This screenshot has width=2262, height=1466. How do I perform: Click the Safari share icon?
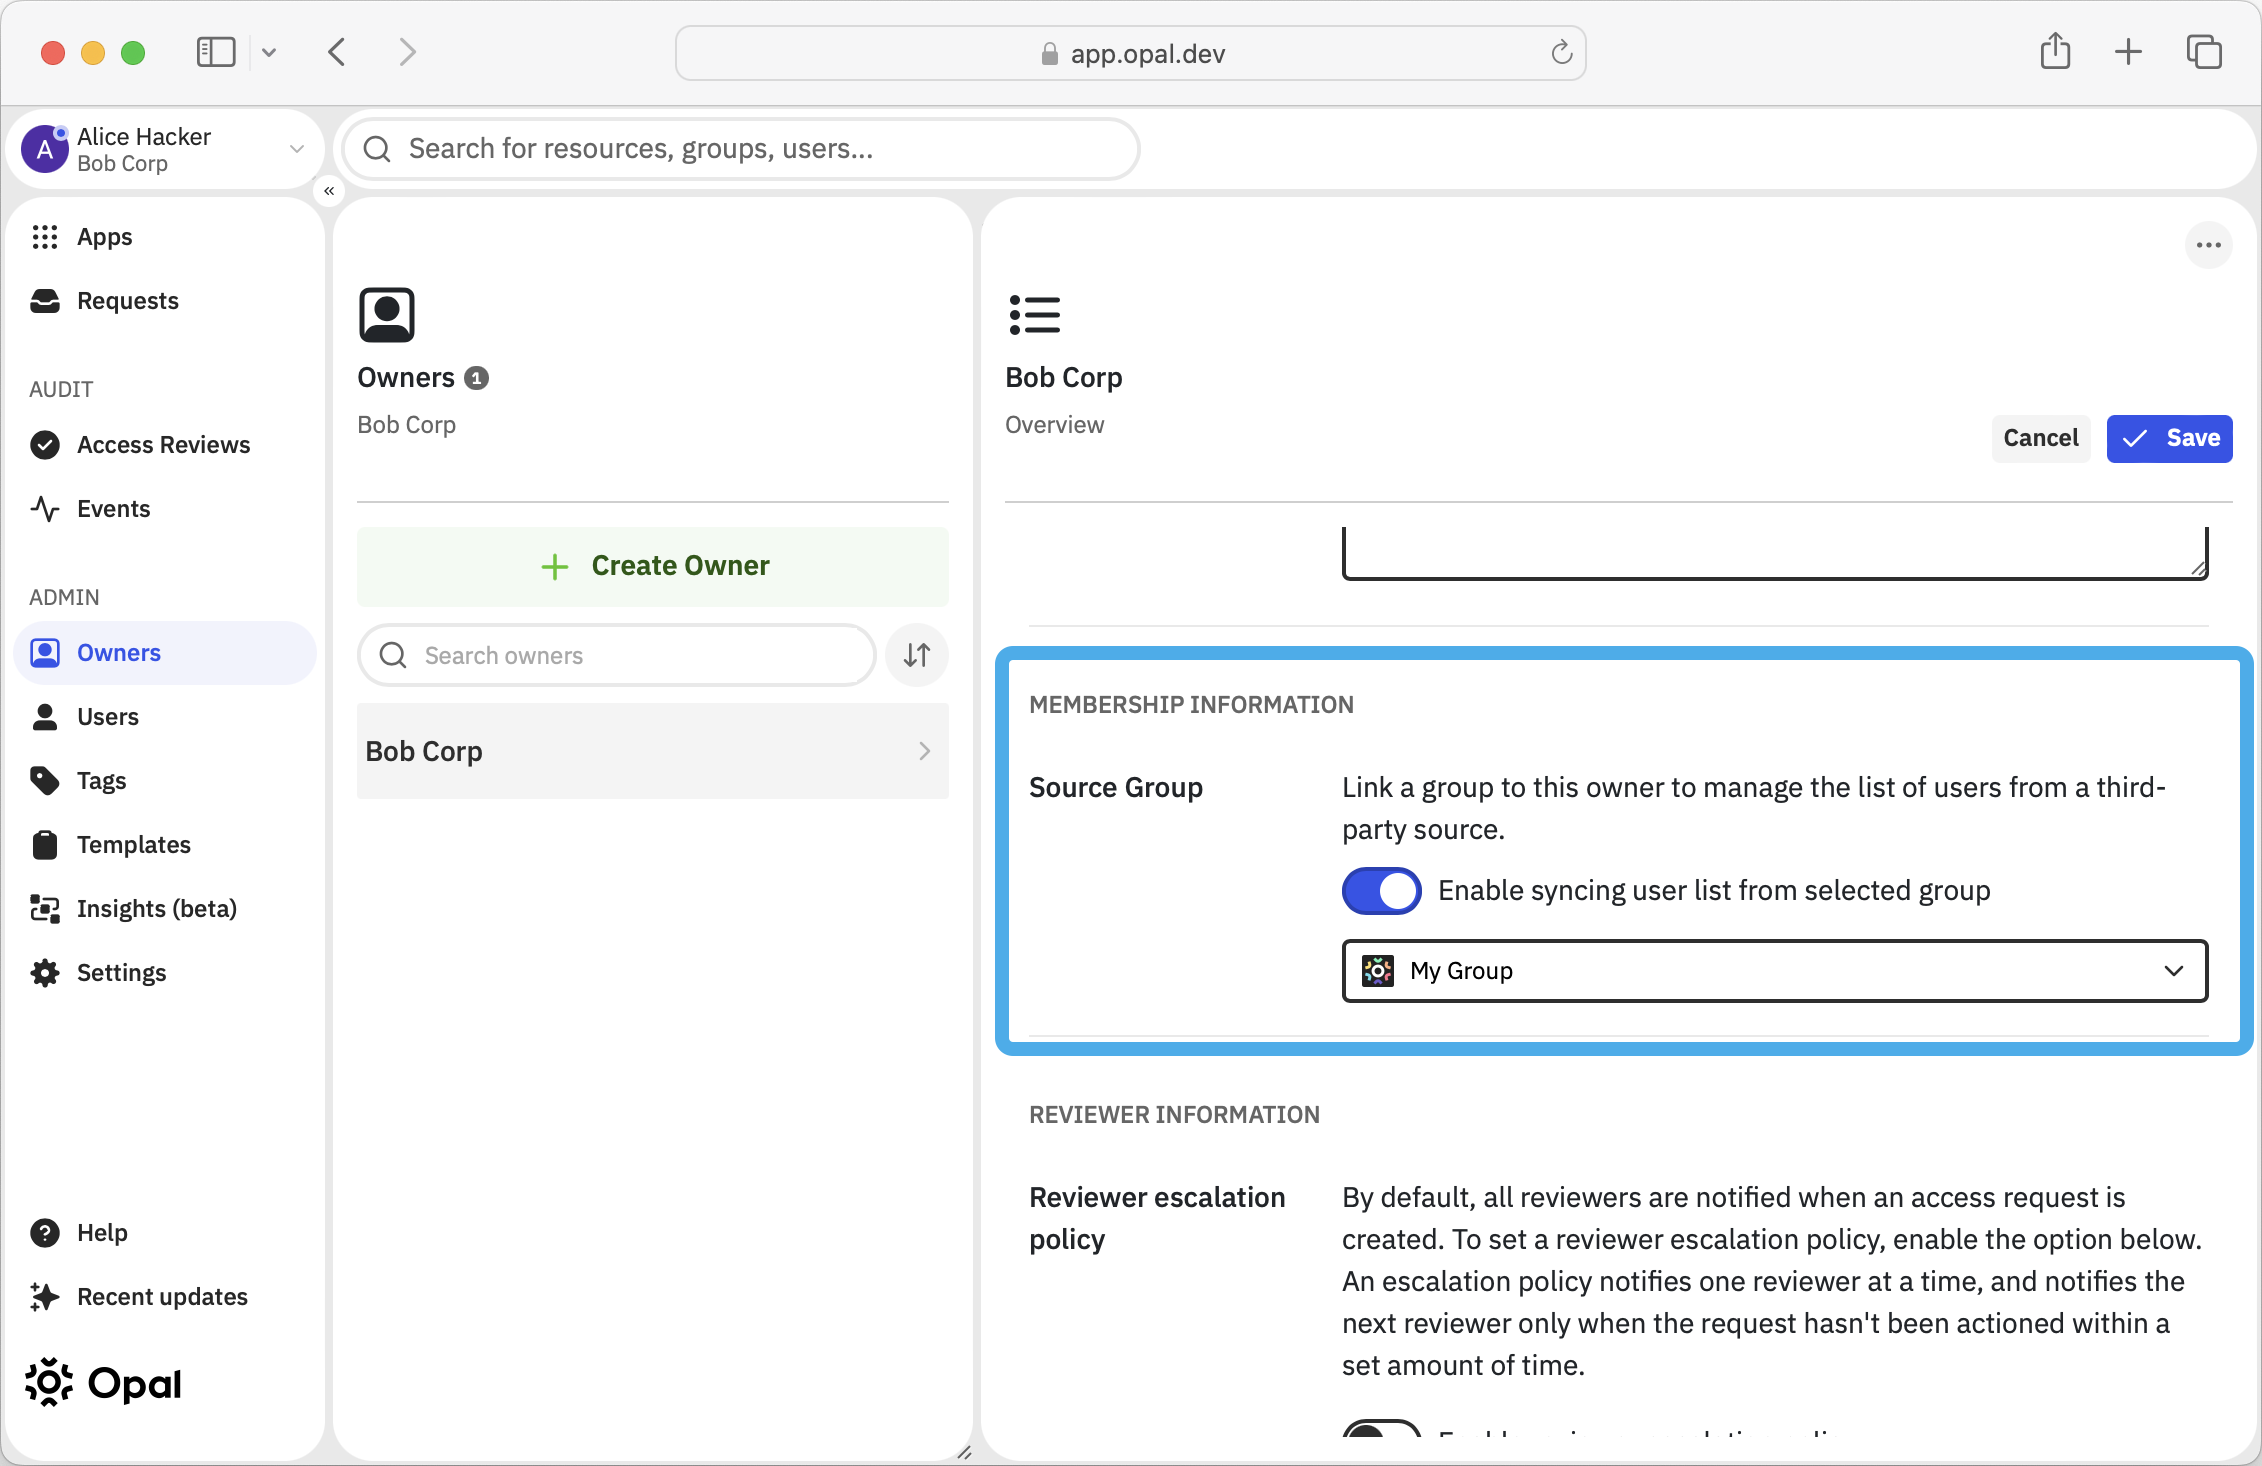click(x=2055, y=51)
